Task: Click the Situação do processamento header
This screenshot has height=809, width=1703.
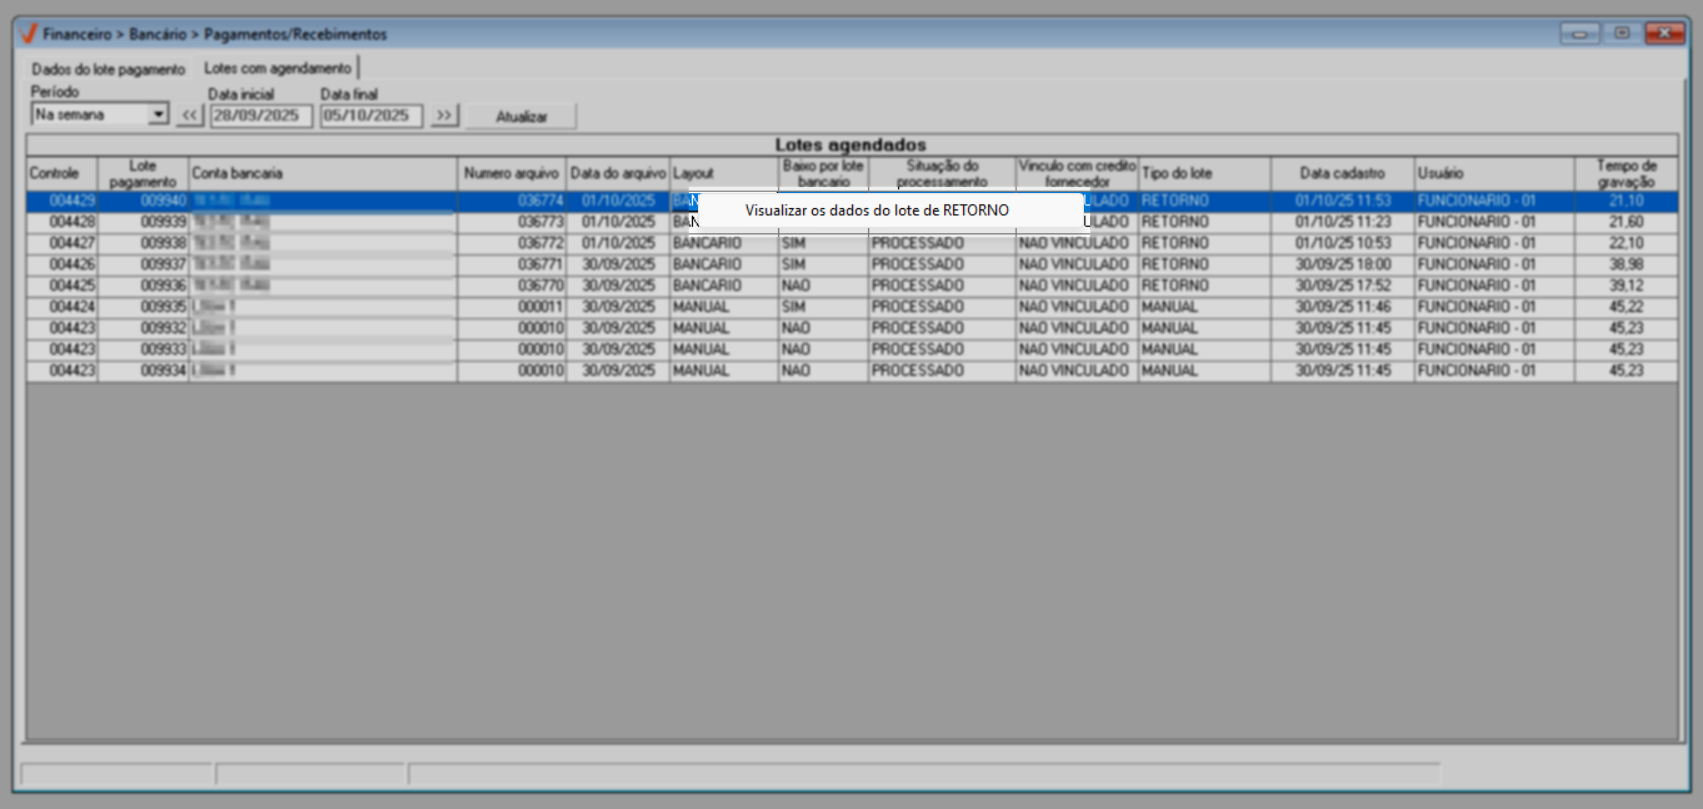Action: pos(942,174)
